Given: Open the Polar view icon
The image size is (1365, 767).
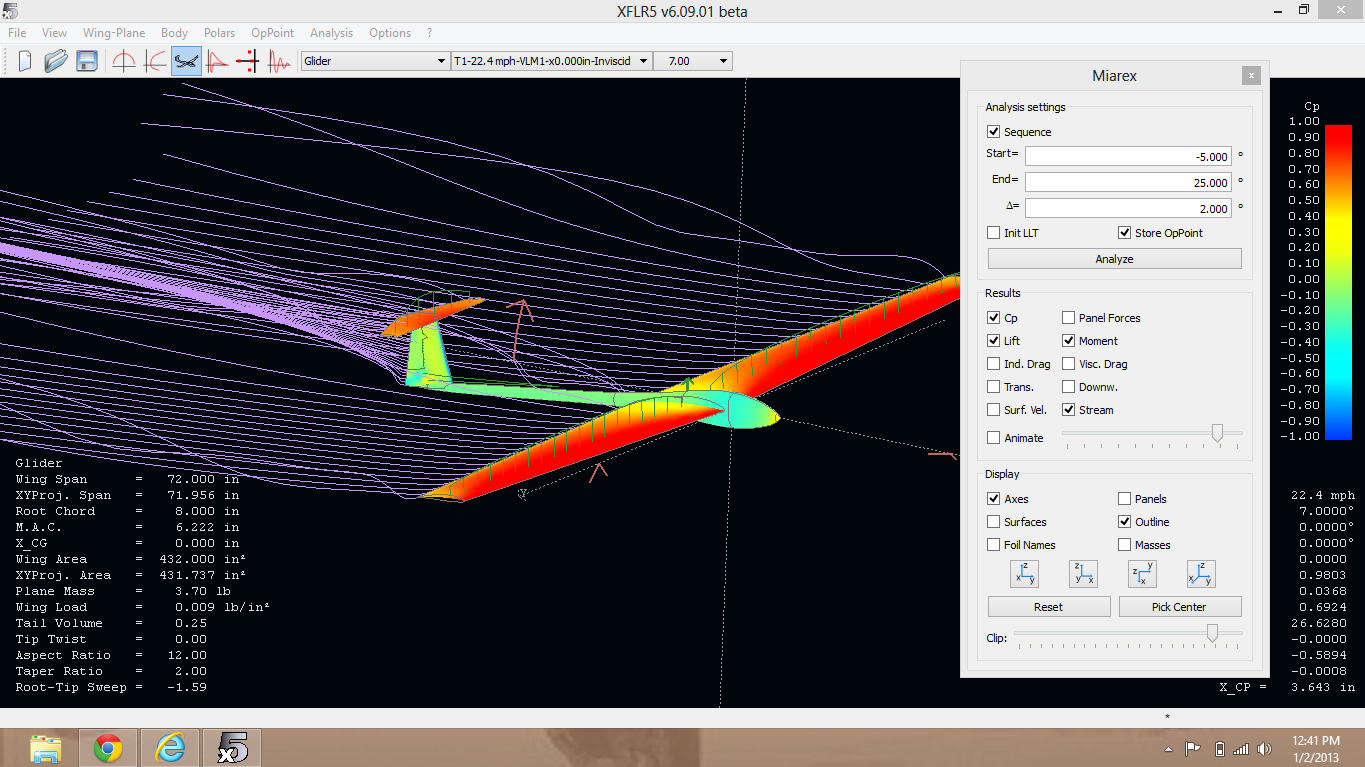Looking at the screenshot, I should coord(153,60).
